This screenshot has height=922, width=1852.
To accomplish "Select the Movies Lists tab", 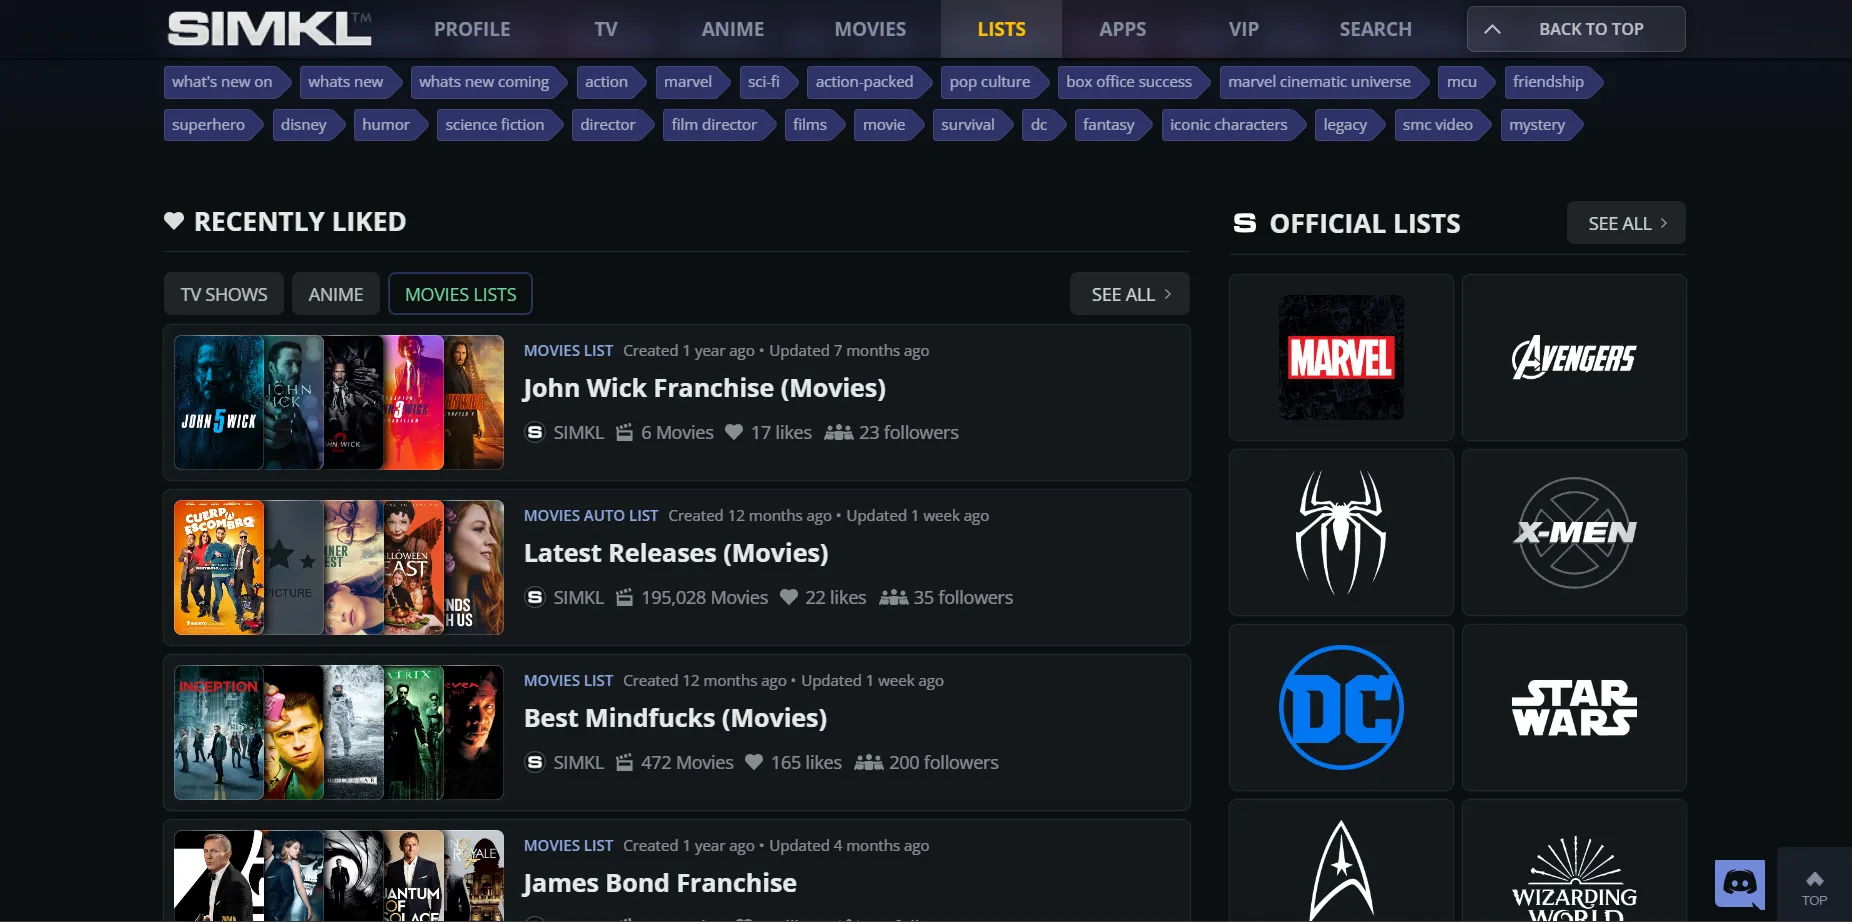I will [460, 294].
